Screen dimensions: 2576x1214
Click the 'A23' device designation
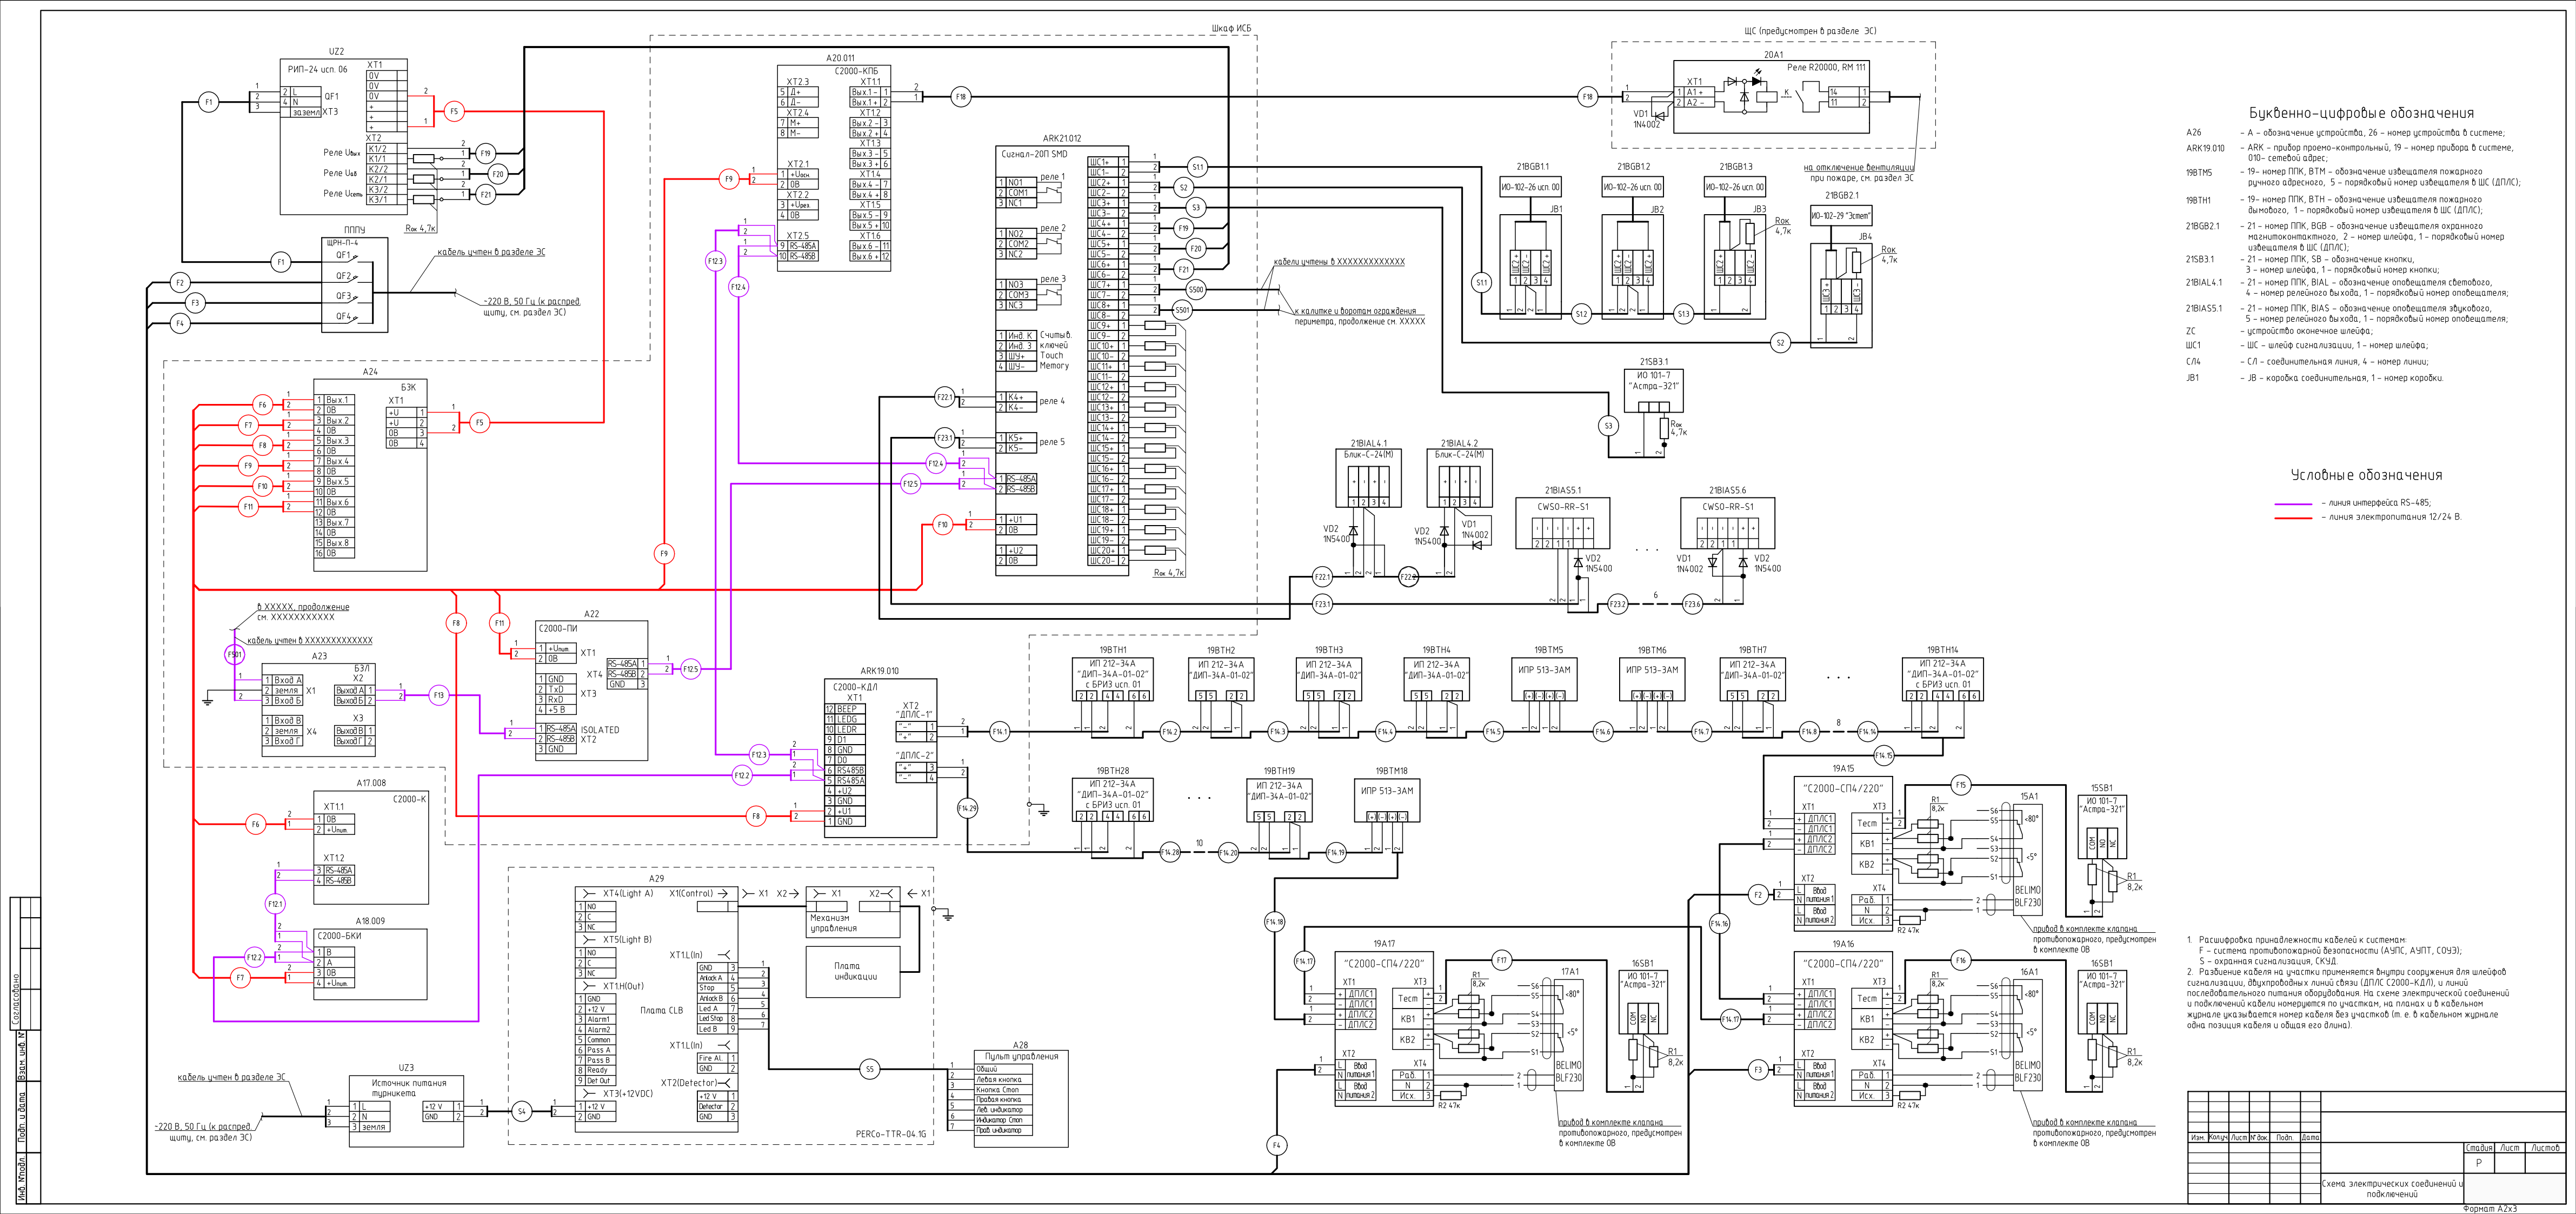click(x=319, y=656)
